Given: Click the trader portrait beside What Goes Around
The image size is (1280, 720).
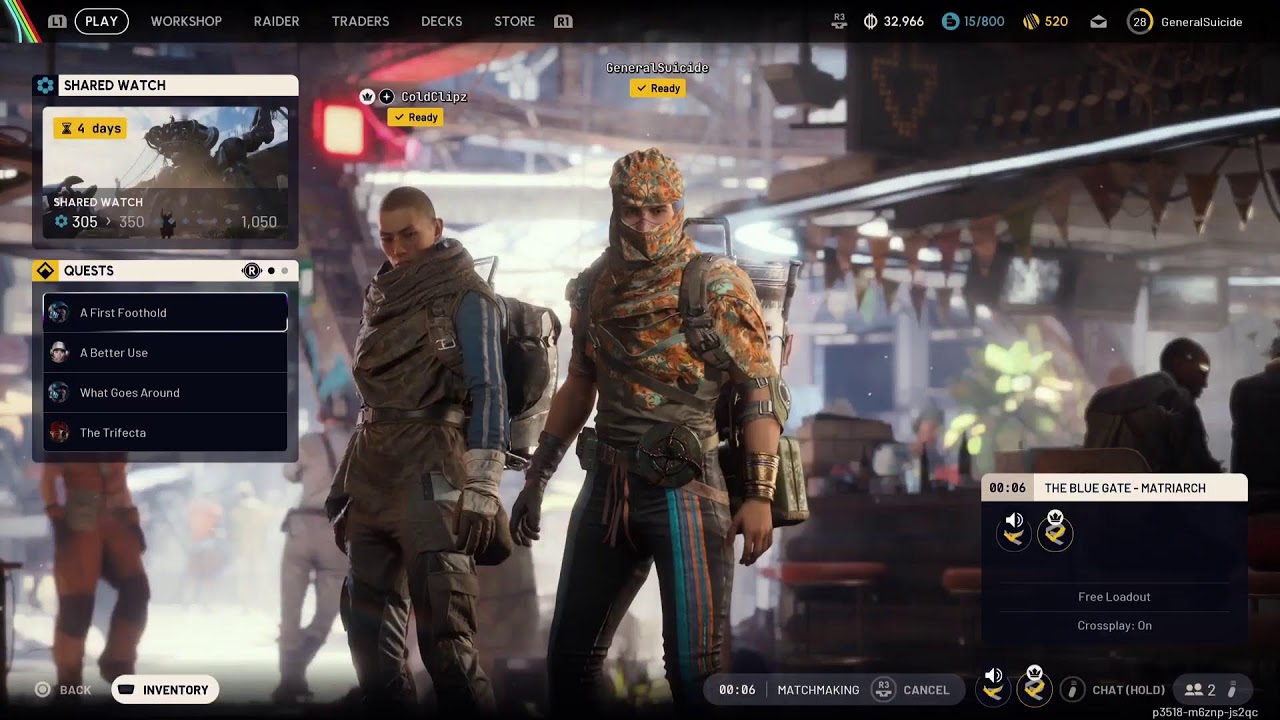Looking at the screenshot, I should [59, 392].
